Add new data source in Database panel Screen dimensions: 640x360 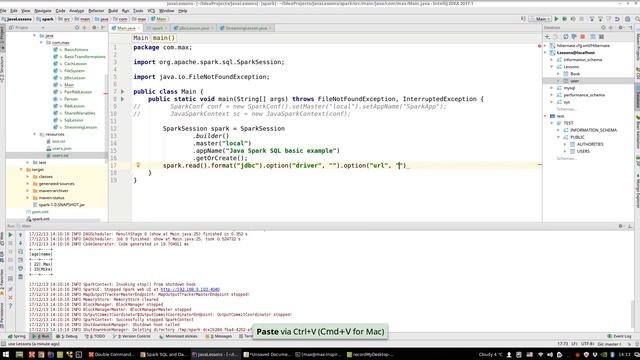click(547, 37)
